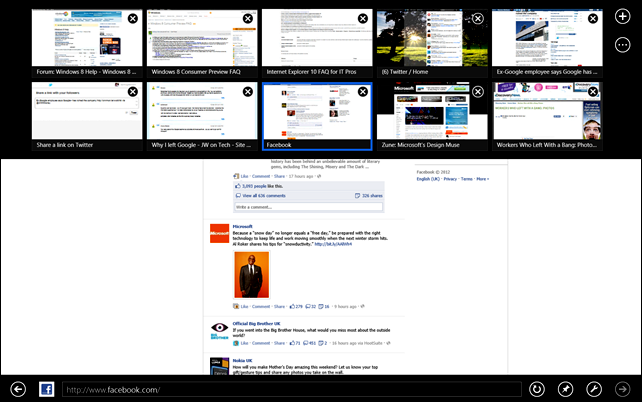
Task: Close the Zune: Microsoft's Design Muse tab
Action: click(x=478, y=92)
